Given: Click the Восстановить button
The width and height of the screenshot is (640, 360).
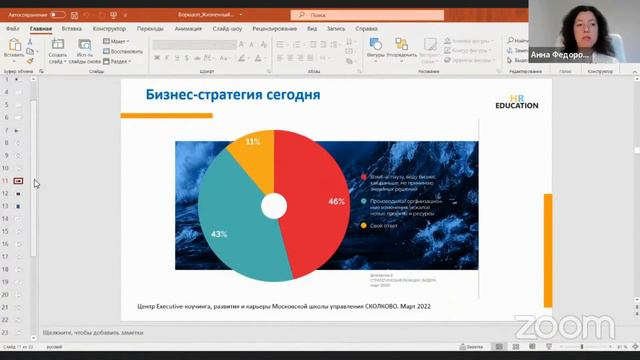Looking at the screenshot, I should click(122, 51).
